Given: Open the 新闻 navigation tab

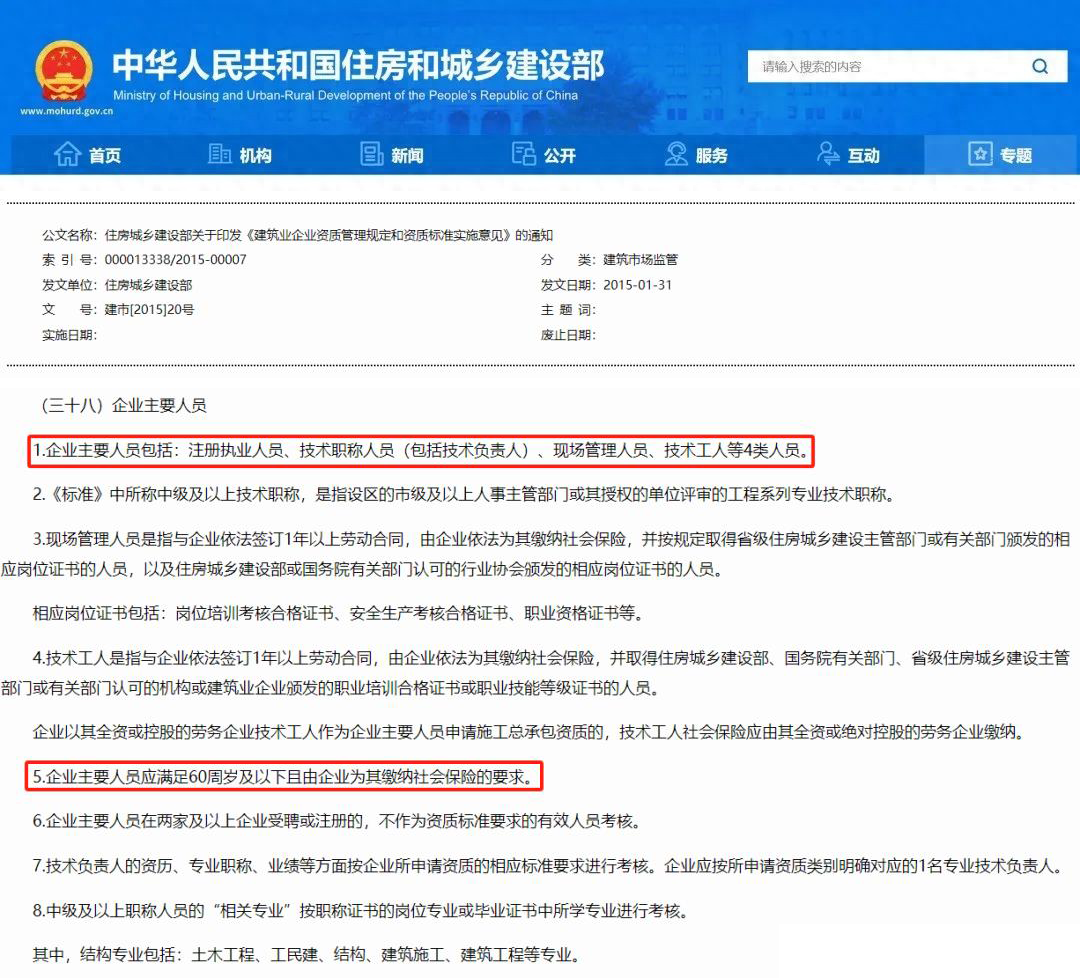Looking at the screenshot, I should point(407,156).
